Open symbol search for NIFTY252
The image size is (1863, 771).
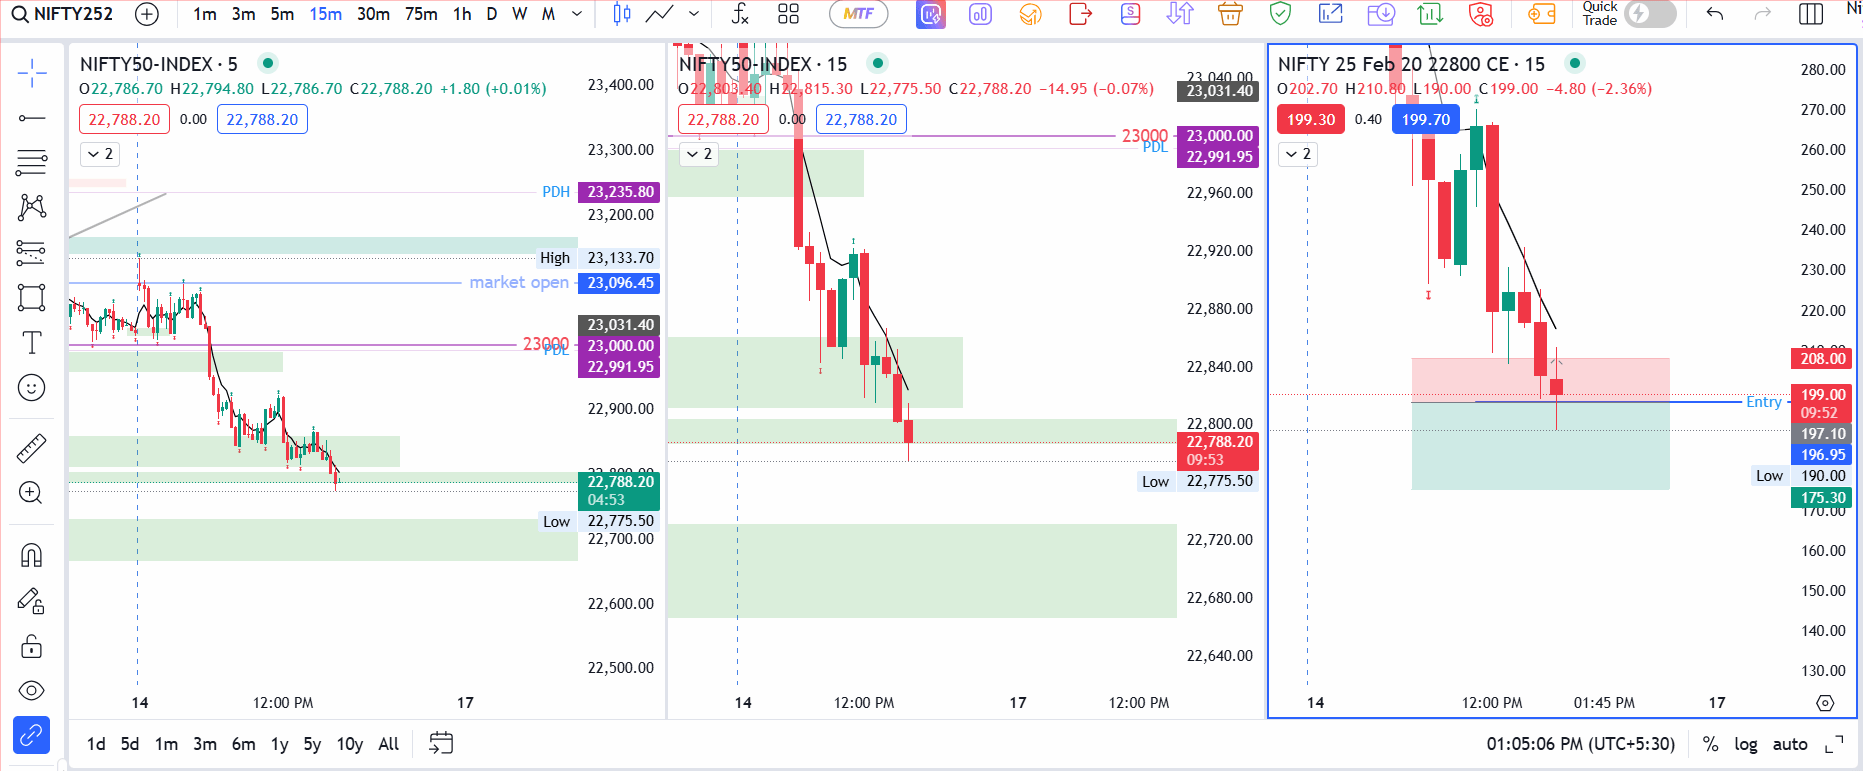pyautogui.click(x=62, y=14)
